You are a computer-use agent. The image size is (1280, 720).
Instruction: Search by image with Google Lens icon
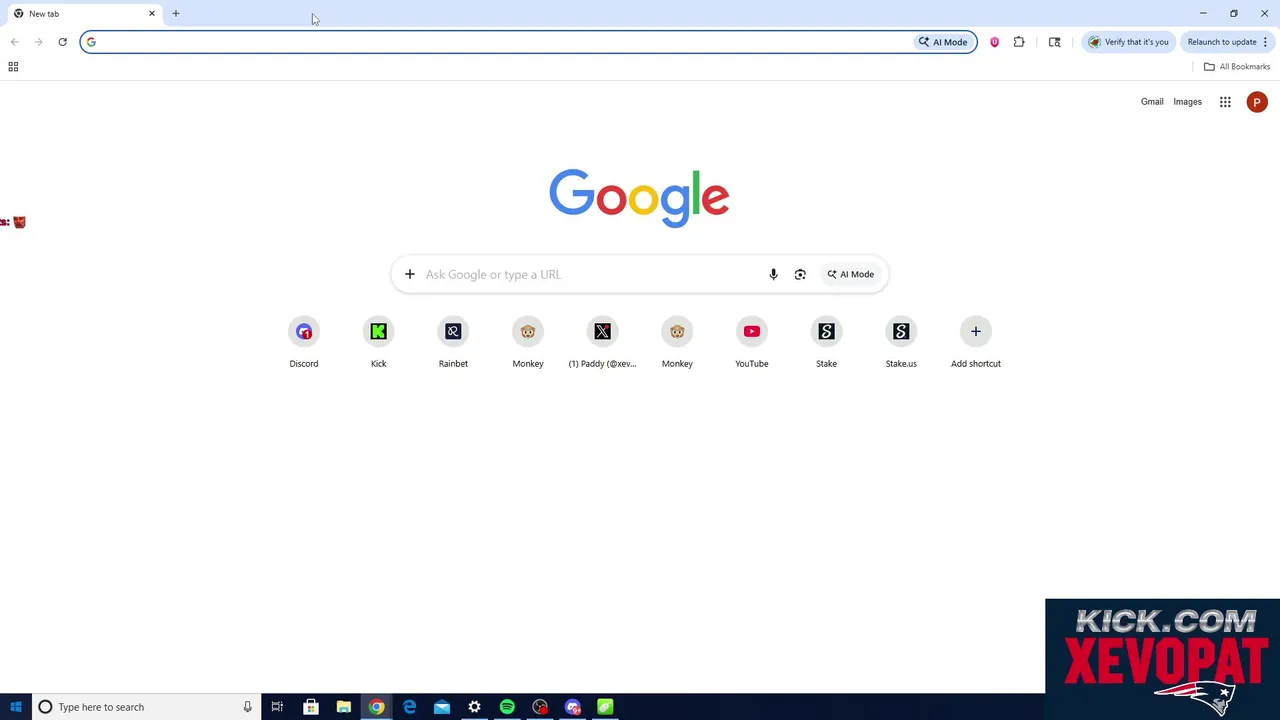(x=800, y=274)
